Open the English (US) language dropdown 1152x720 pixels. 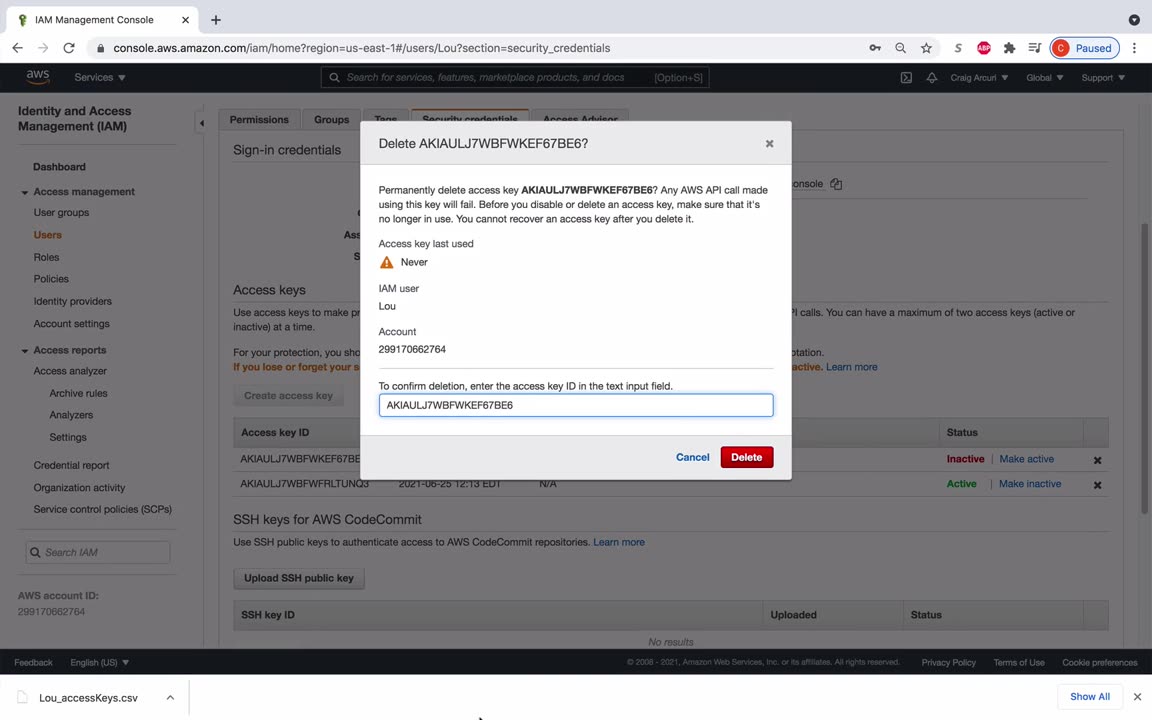(99, 663)
